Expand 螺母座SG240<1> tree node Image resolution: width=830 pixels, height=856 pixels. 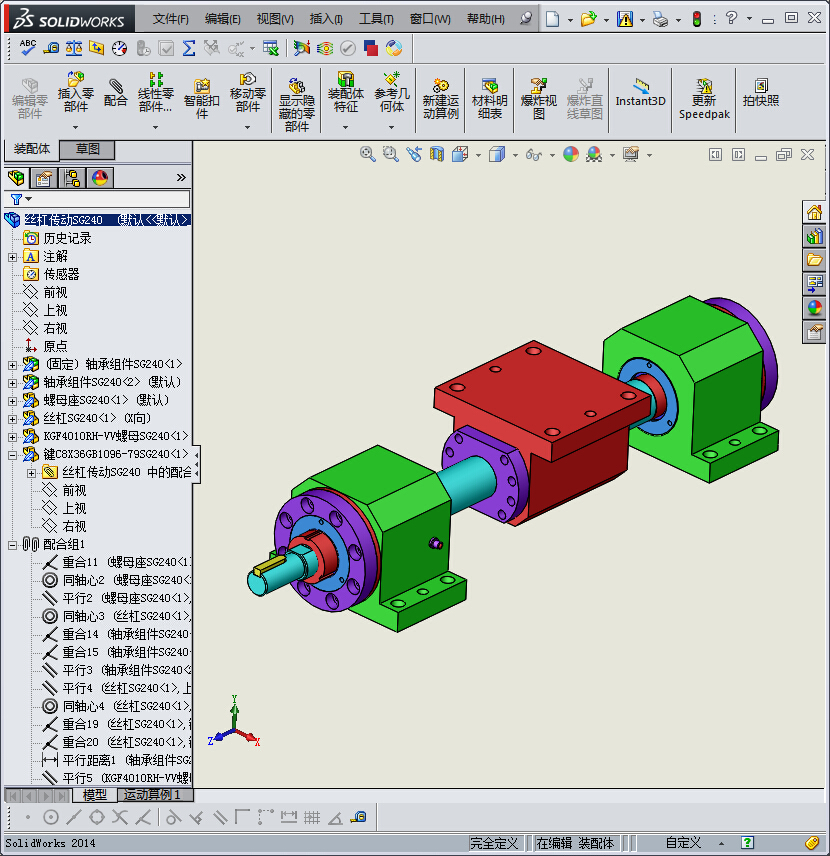13,401
